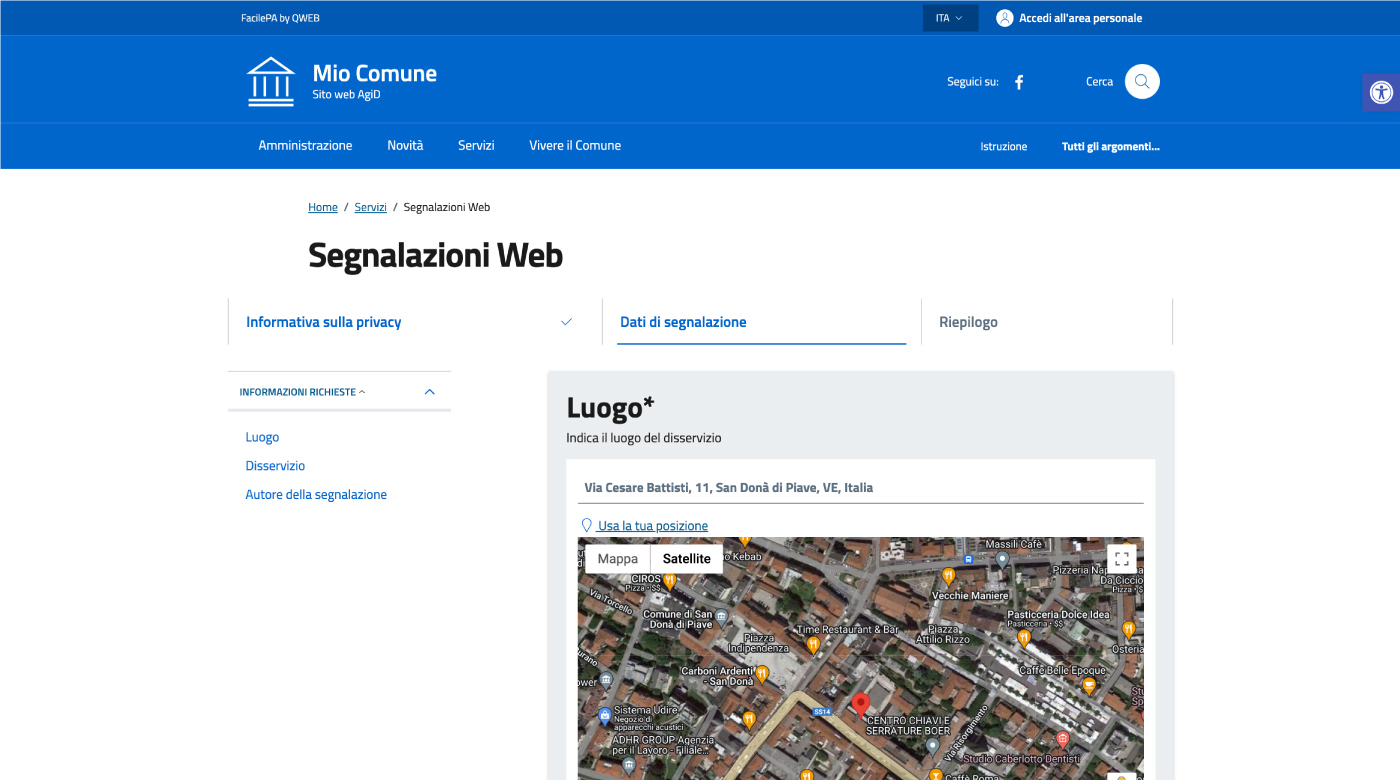
Task: Expand the Informativa sulla privacy step
Action: tap(566, 322)
